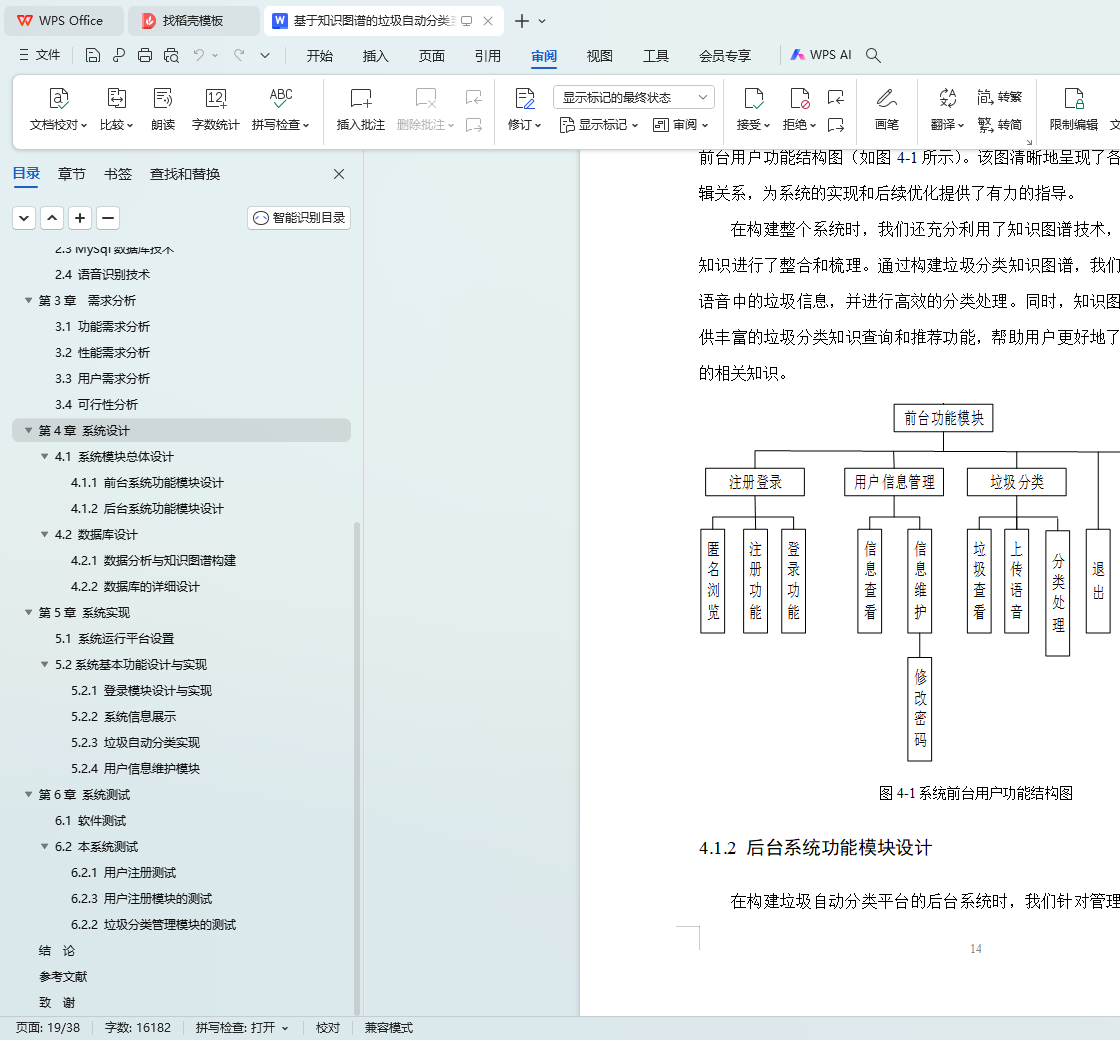Collapse the 第 5 章 系统实现 node
The image size is (1120, 1040).
[29, 613]
